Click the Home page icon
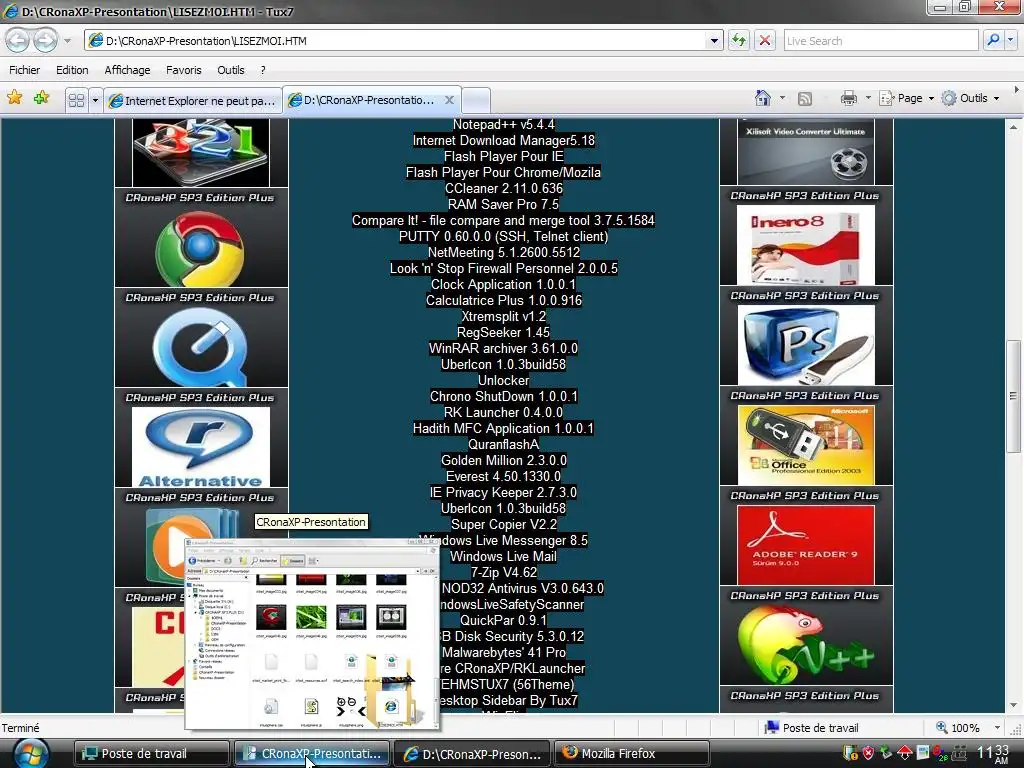 (x=762, y=98)
